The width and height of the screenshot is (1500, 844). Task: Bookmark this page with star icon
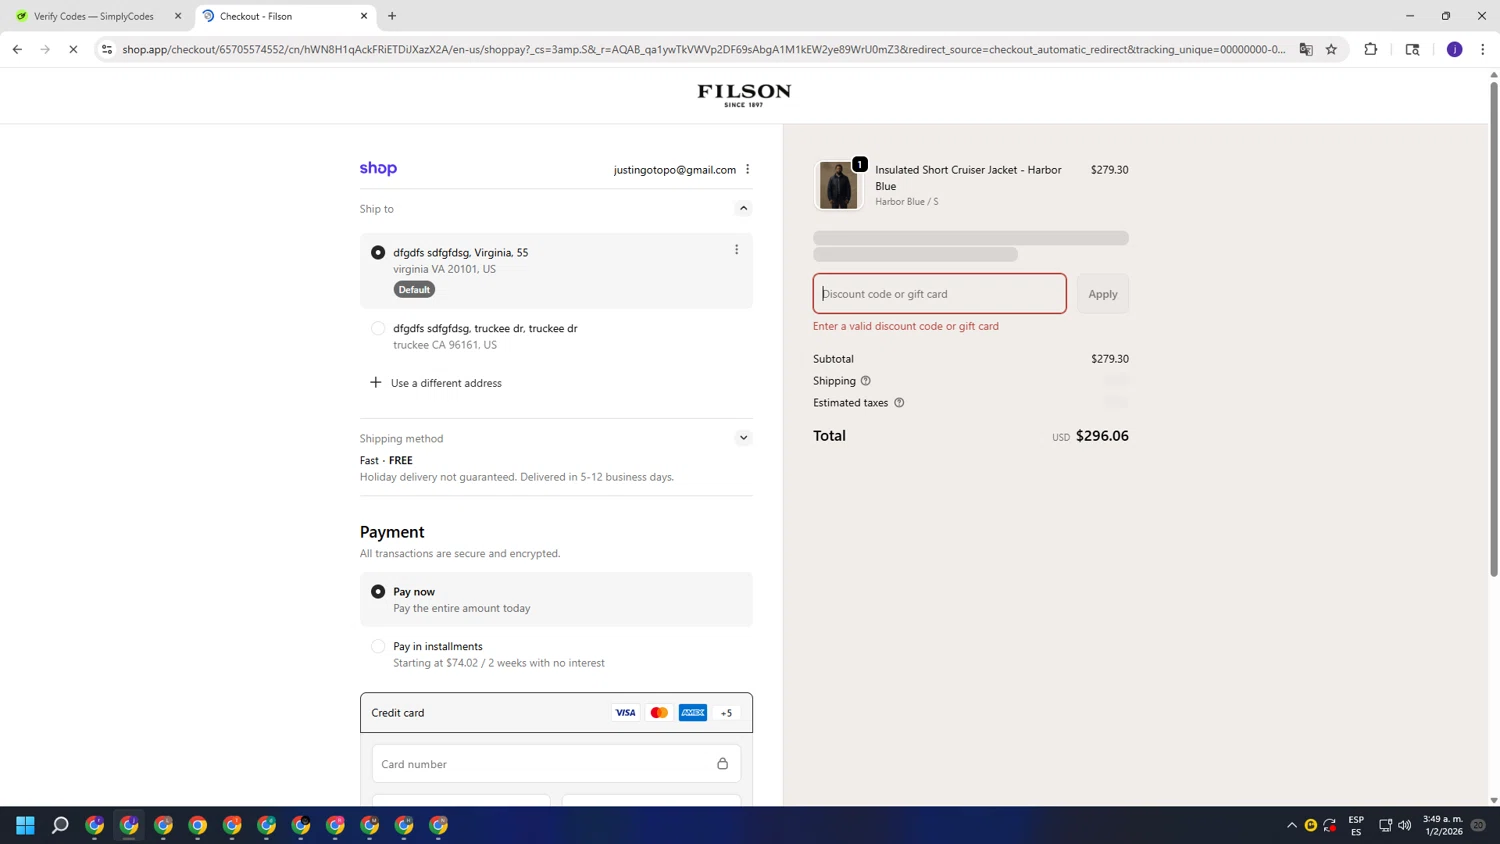click(1331, 49)
